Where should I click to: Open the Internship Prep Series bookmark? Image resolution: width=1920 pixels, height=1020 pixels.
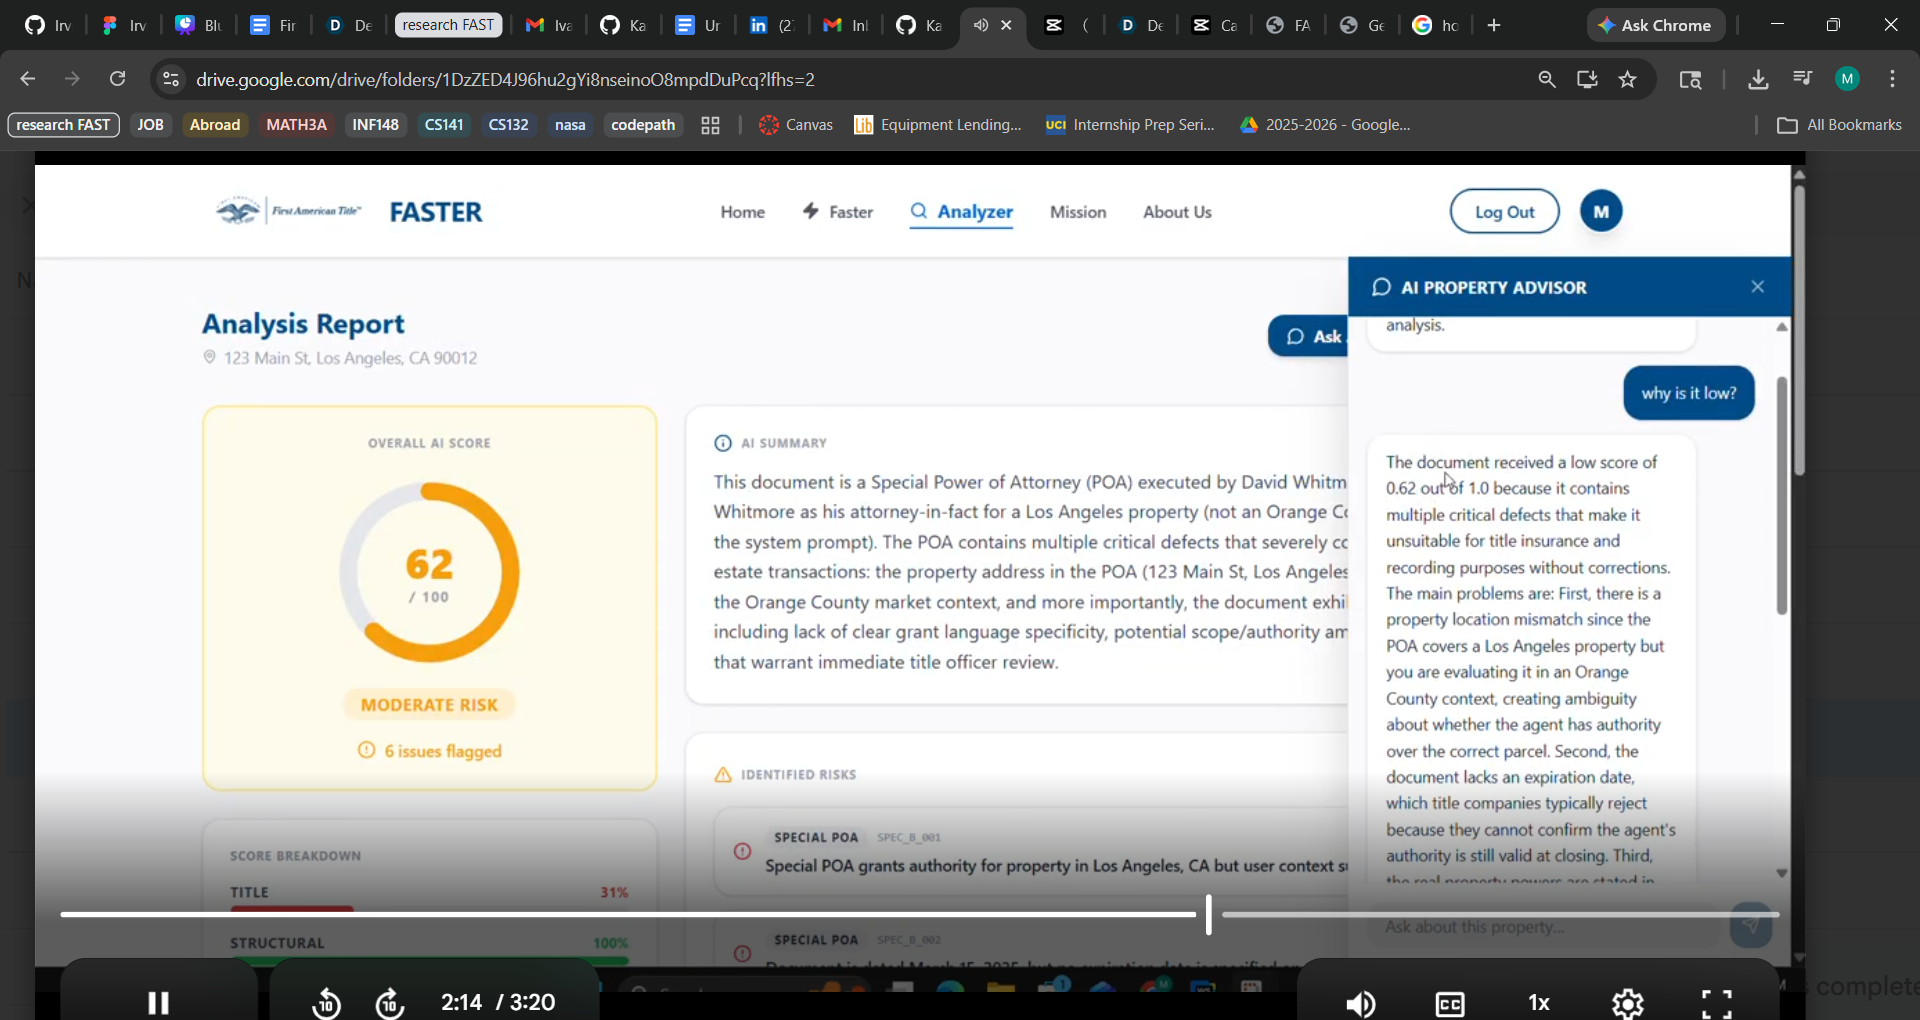coord(1130,125)
